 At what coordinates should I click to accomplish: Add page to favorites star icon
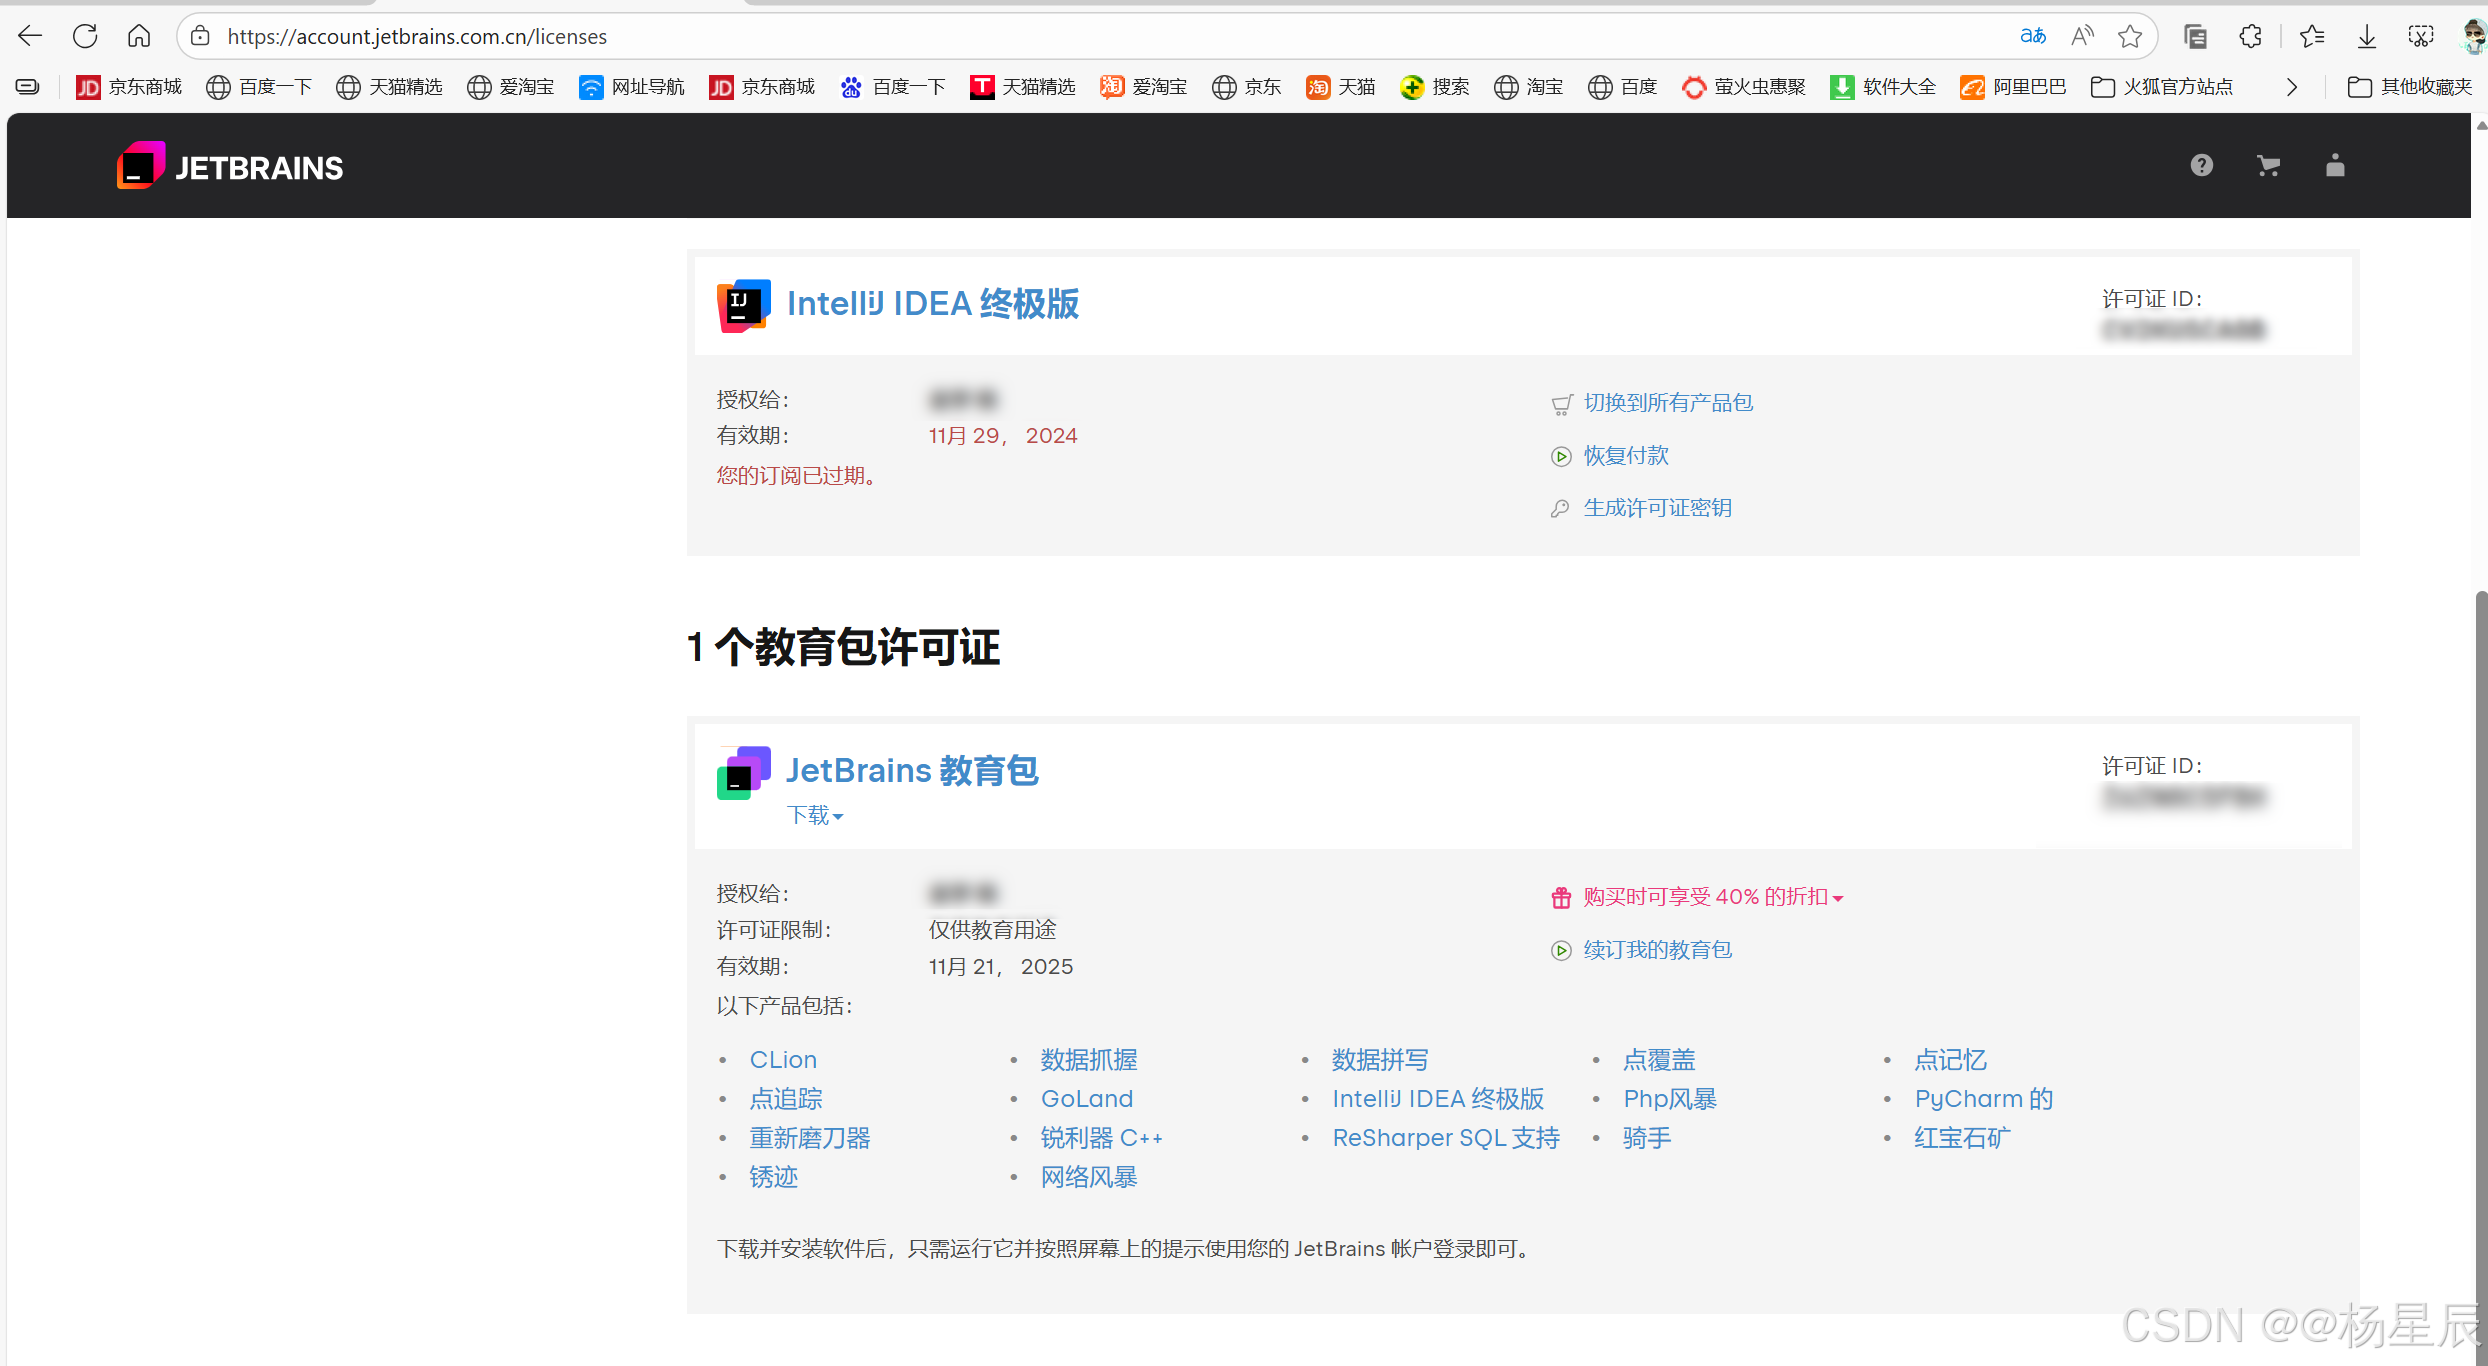pyautogui.click(x=2130, y=37)
